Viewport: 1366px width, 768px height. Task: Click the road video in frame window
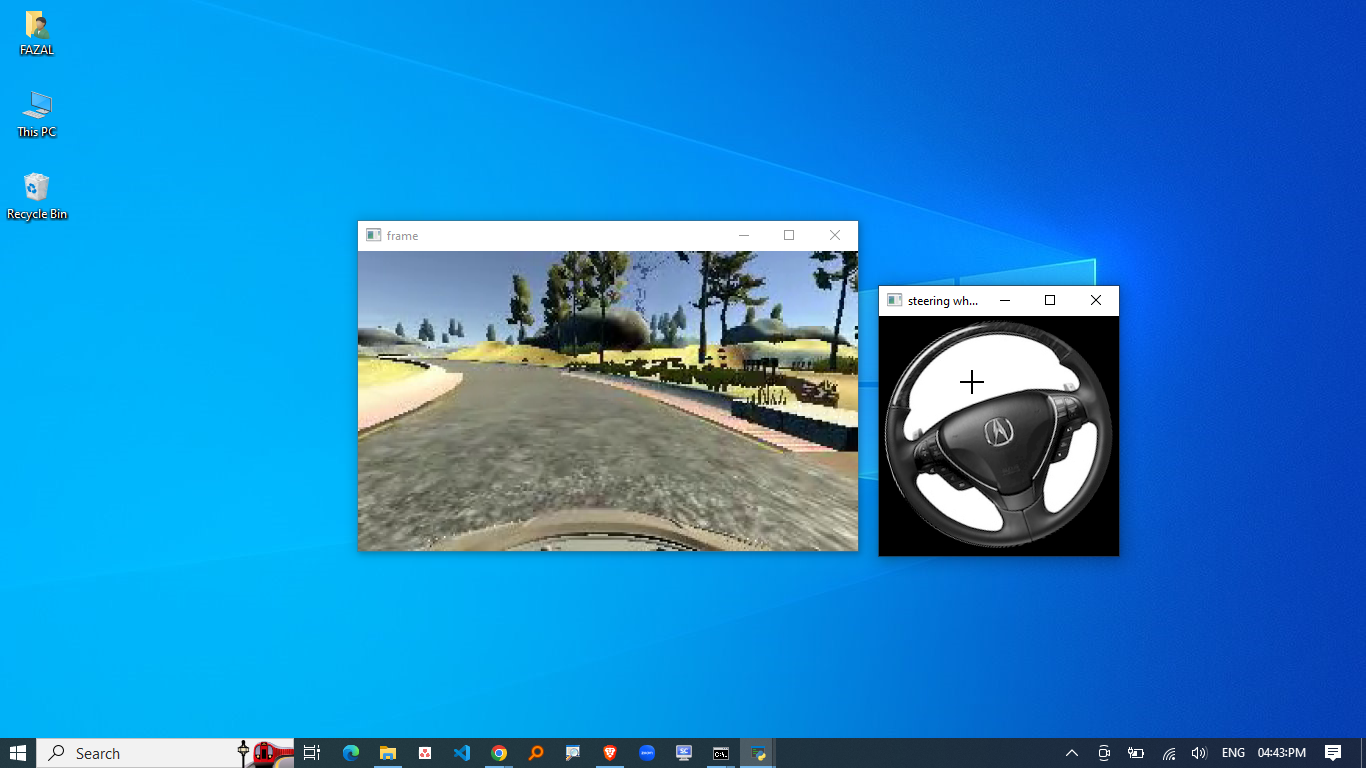pos(608,401)
